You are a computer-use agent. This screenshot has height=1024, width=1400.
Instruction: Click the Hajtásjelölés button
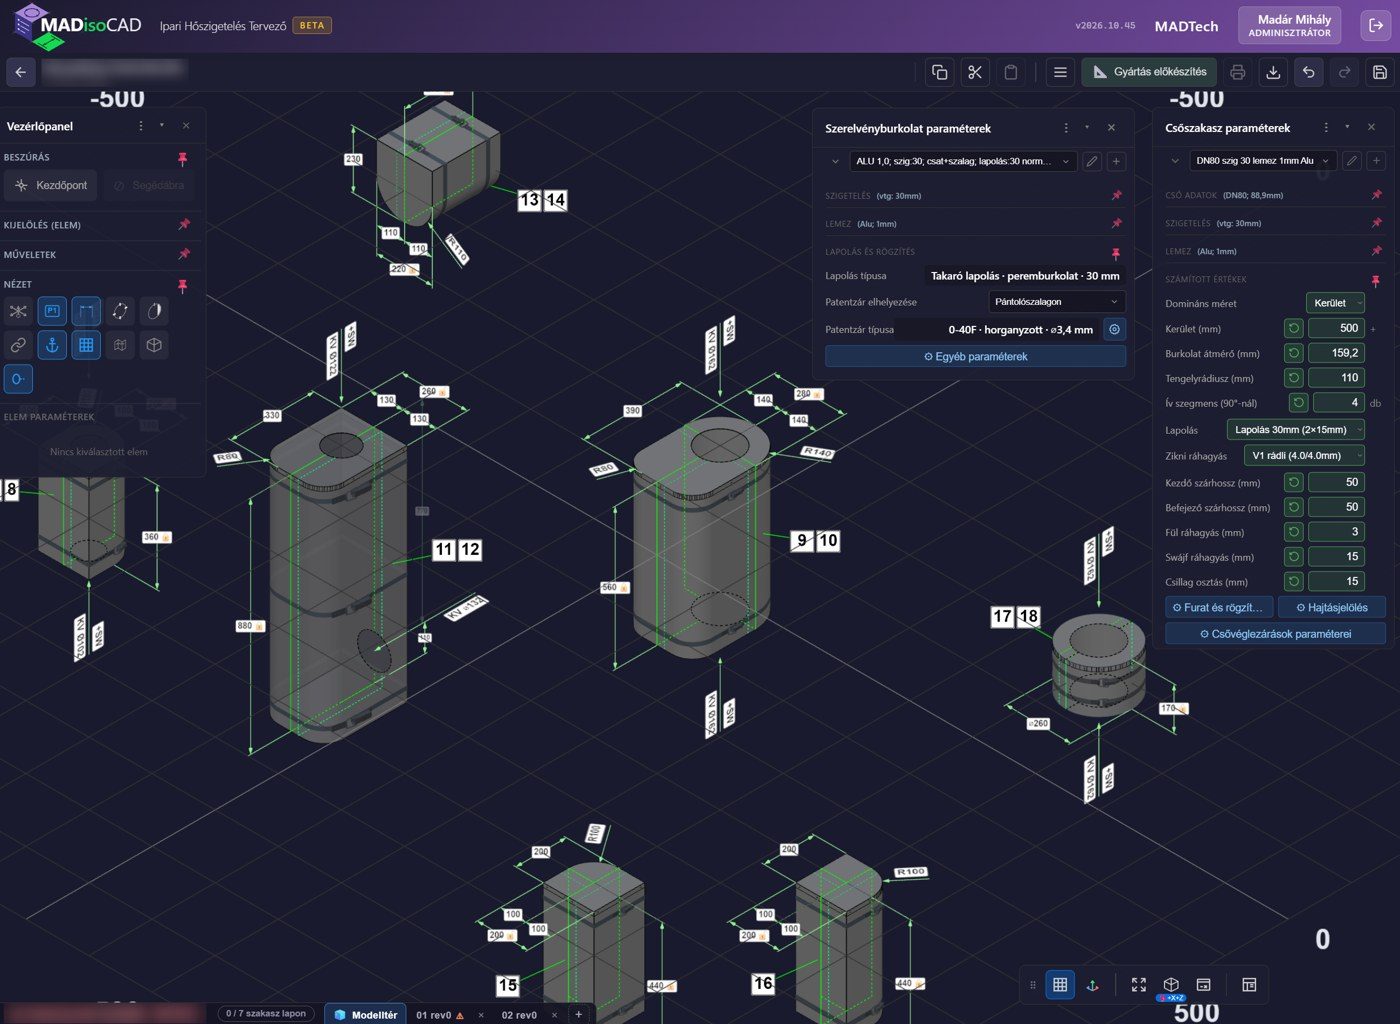point(1332,607)
